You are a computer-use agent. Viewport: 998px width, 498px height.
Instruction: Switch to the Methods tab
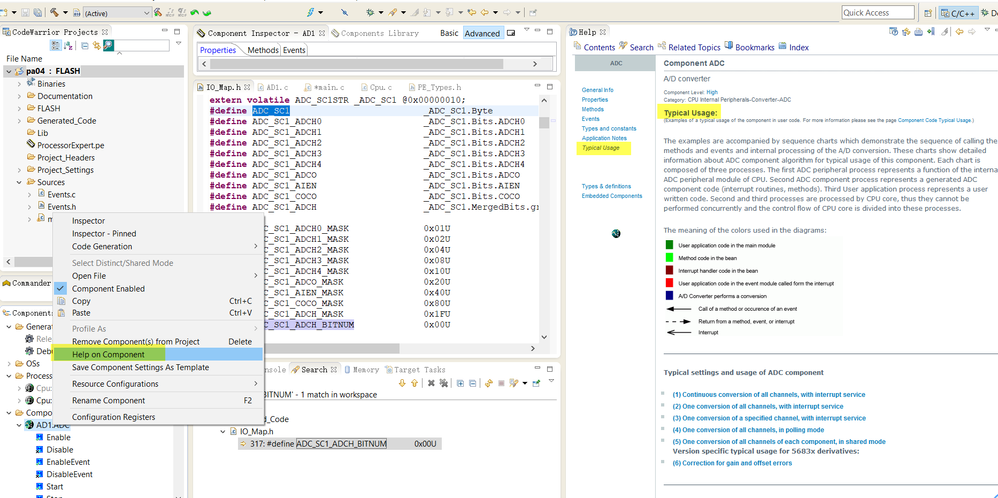(x=262, y=50)
